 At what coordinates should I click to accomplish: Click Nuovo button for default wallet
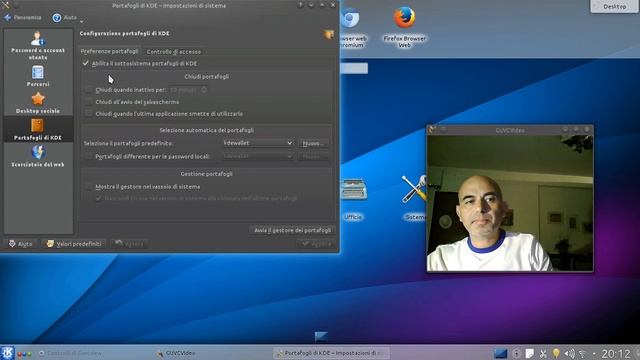pos(313,143)
